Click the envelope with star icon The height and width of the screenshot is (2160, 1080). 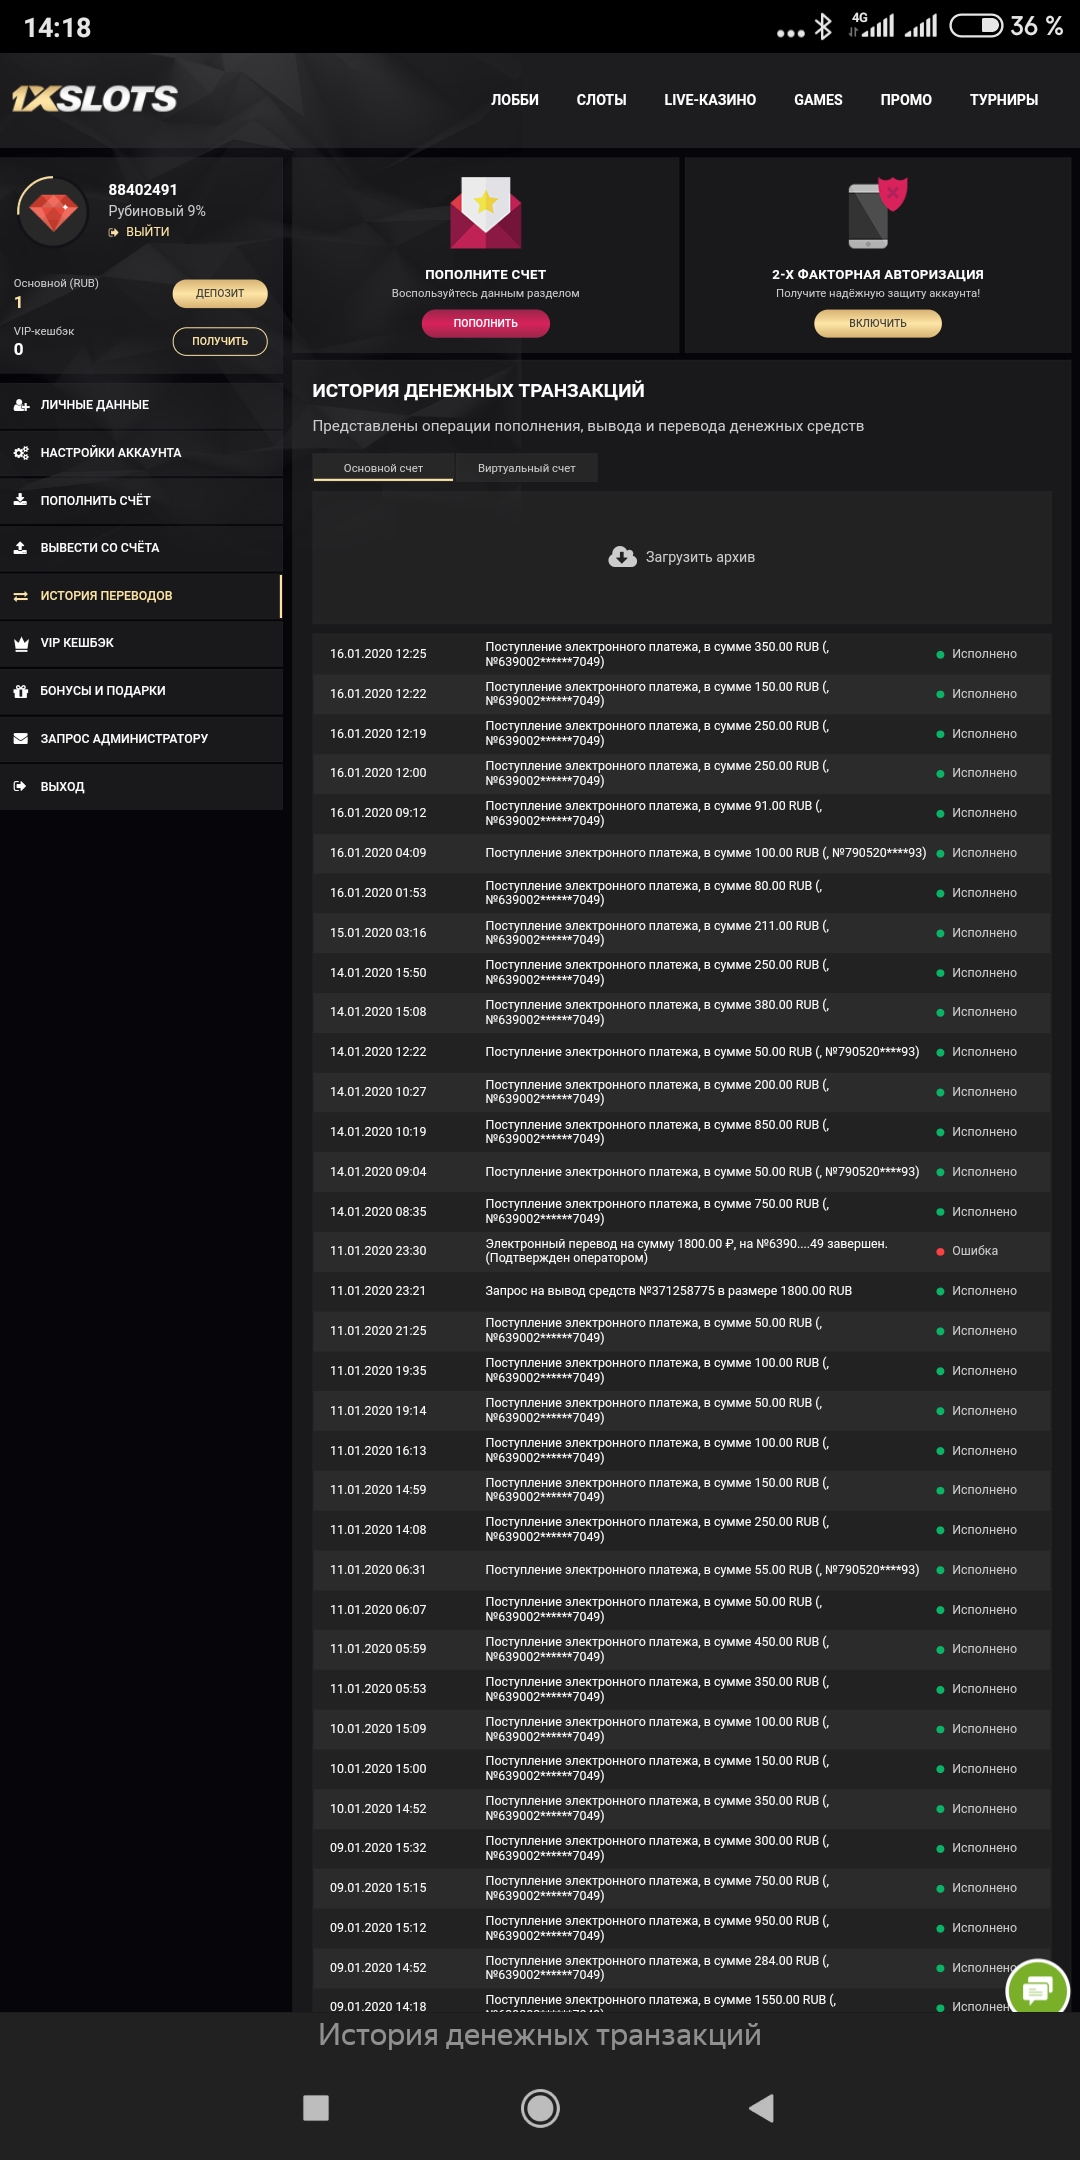pyautogui.click(x=485, y=212)
